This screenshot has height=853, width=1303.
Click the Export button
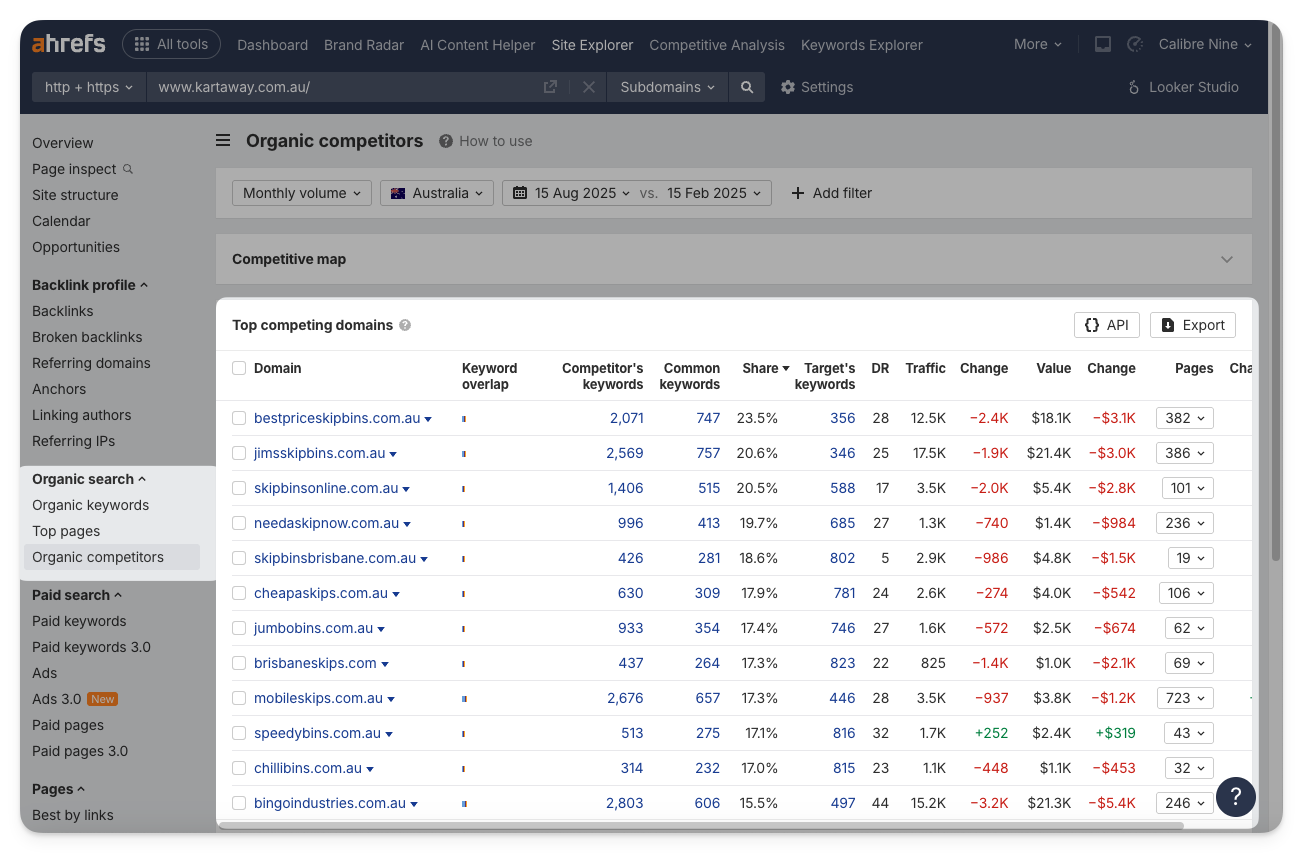tap(1192, 325)
